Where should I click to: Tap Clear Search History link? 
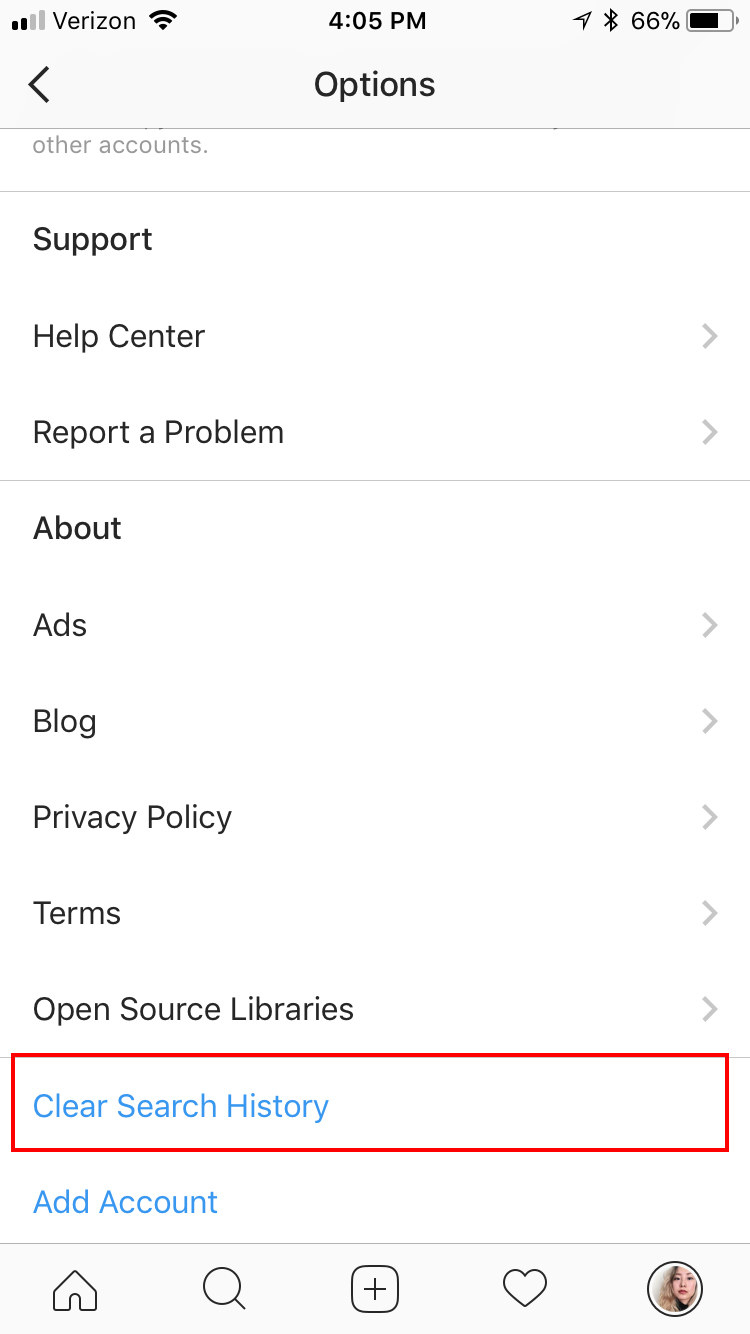[181, 1106]
